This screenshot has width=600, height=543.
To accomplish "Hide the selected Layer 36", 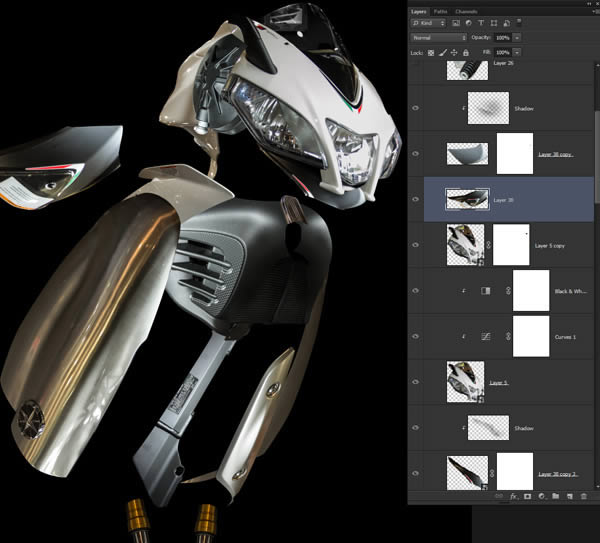I will click(x=416, y=199).
